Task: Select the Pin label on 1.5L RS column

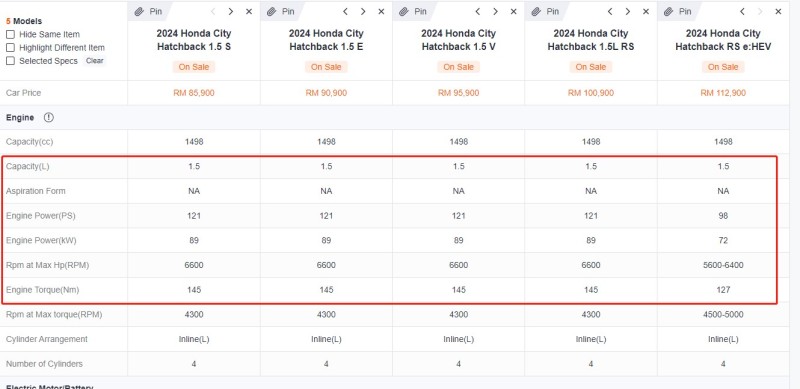Action: (553, 11)
